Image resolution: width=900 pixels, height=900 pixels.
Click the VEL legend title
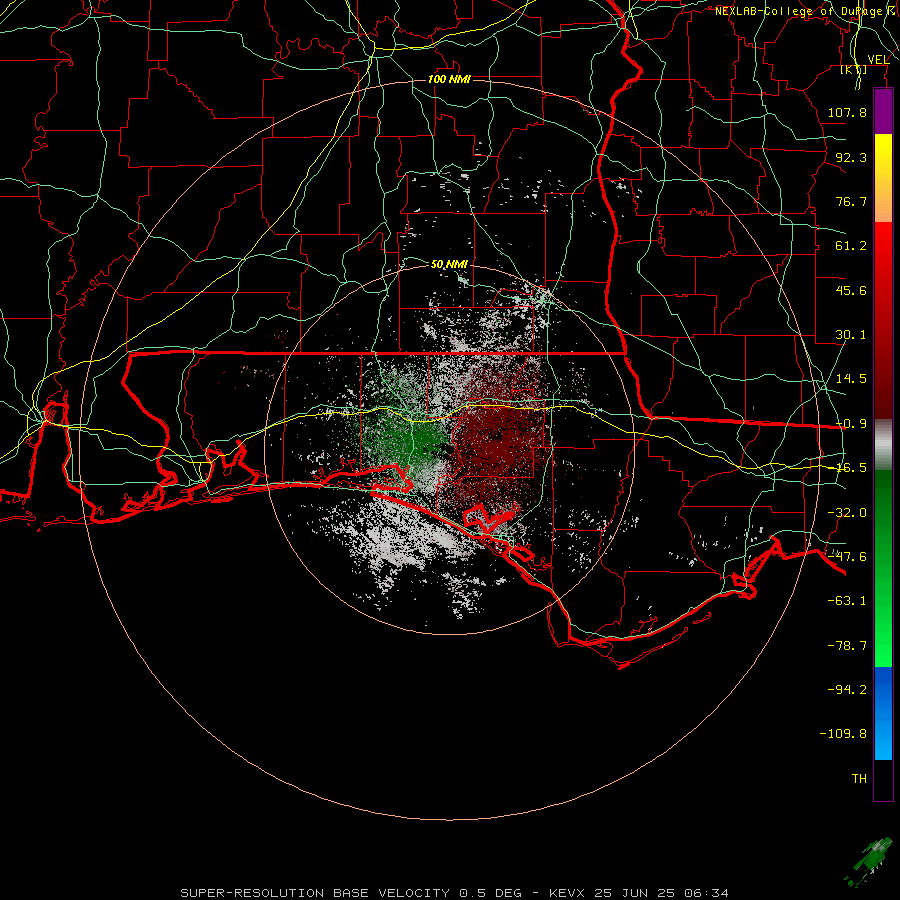(x=878, y=59)
